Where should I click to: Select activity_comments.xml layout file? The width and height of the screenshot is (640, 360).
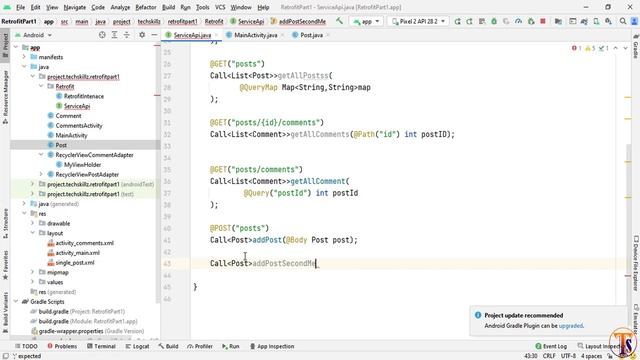(x=84, y=243)
